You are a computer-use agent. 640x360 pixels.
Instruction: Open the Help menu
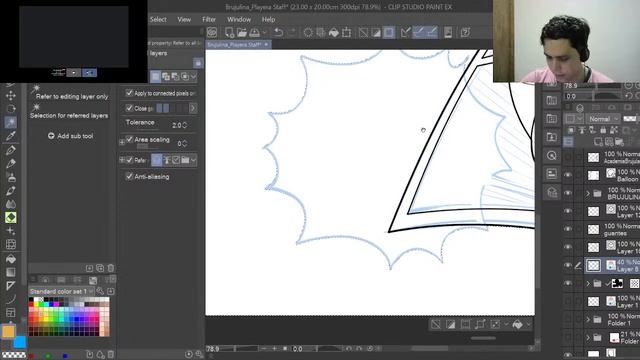tap(268, 19)
